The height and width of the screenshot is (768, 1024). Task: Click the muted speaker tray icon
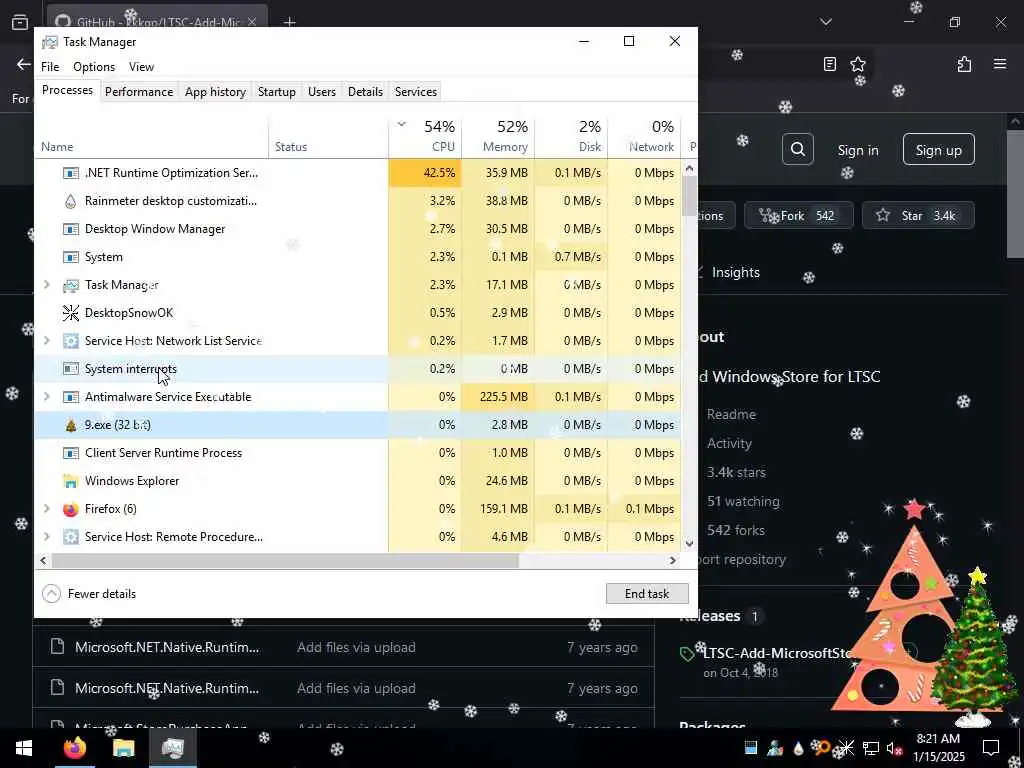894,748
